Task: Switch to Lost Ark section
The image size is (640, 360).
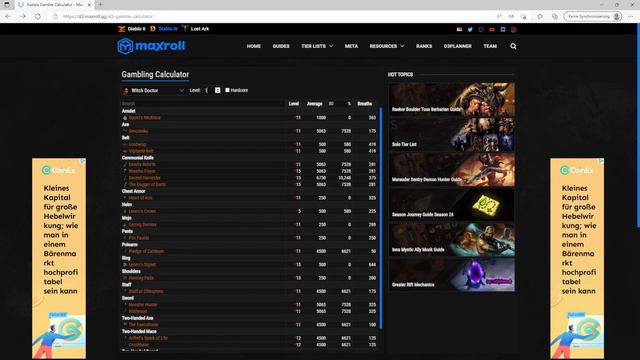Action: coord(196,29)
